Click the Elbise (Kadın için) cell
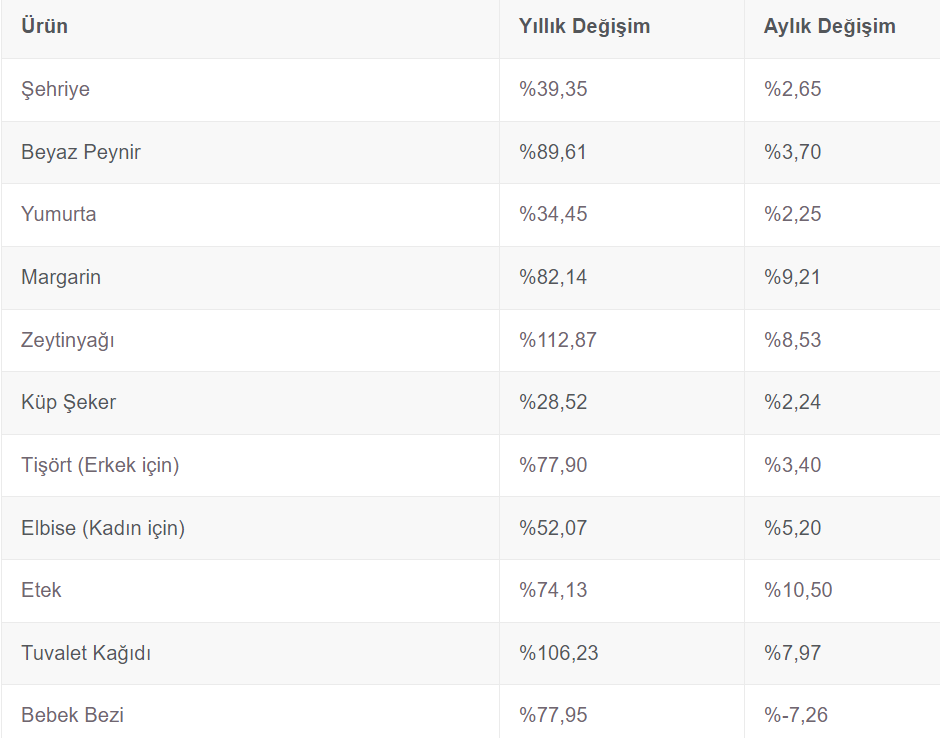Viewport: 940px width, 738px height. 103,528
